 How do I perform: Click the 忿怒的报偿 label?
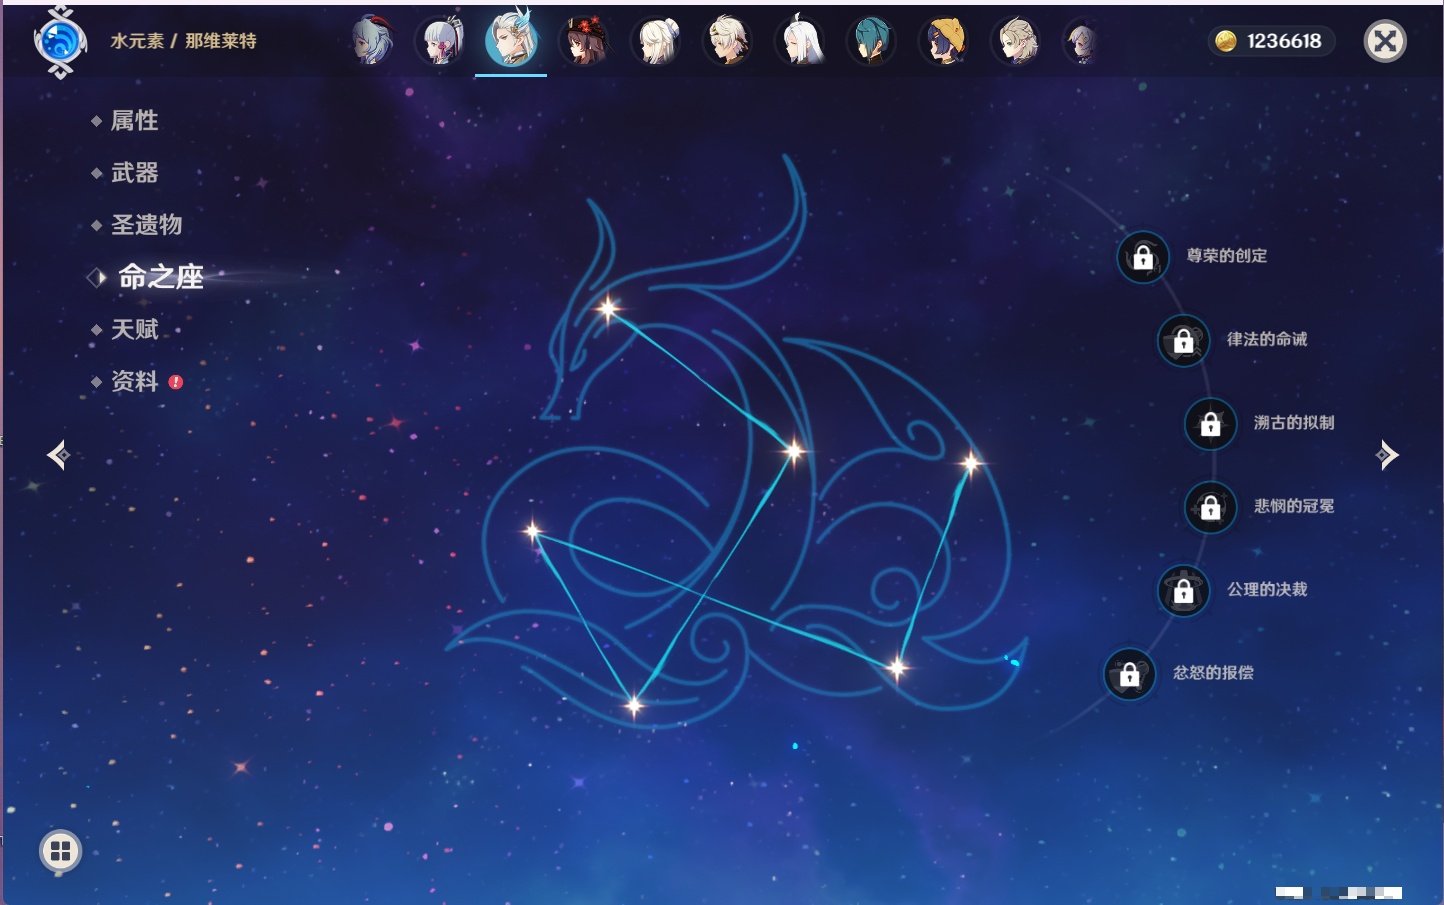(1213, 672)
